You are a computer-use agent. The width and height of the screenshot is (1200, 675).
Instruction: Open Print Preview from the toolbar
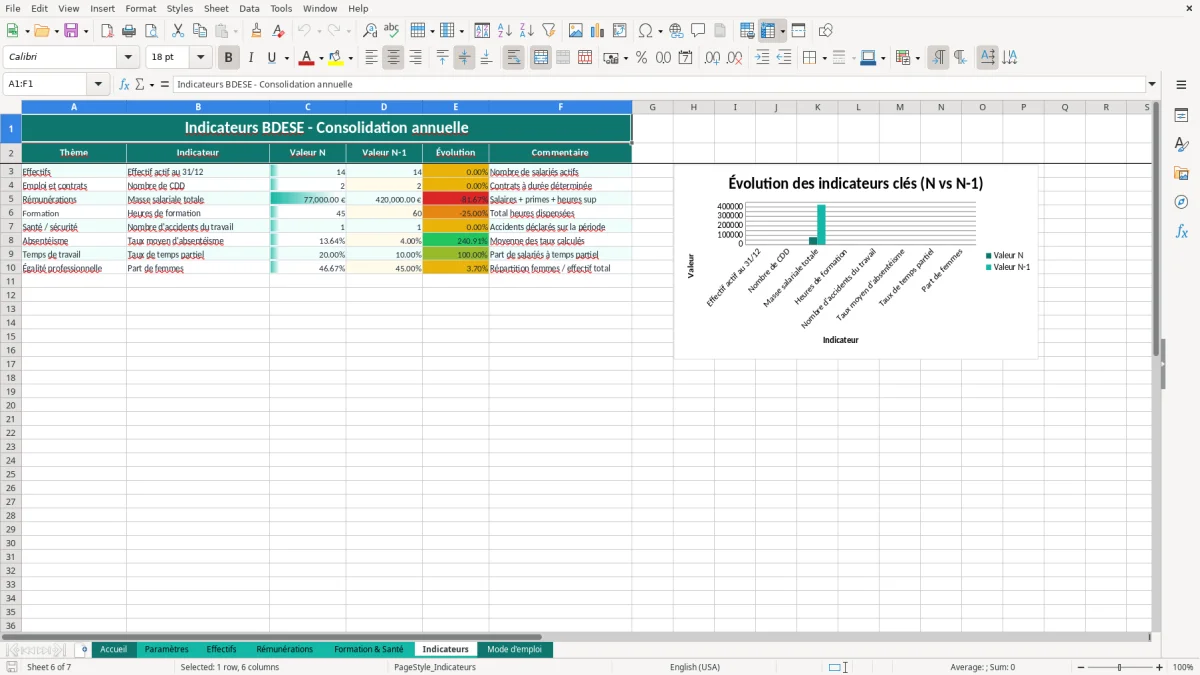(150, 31)
